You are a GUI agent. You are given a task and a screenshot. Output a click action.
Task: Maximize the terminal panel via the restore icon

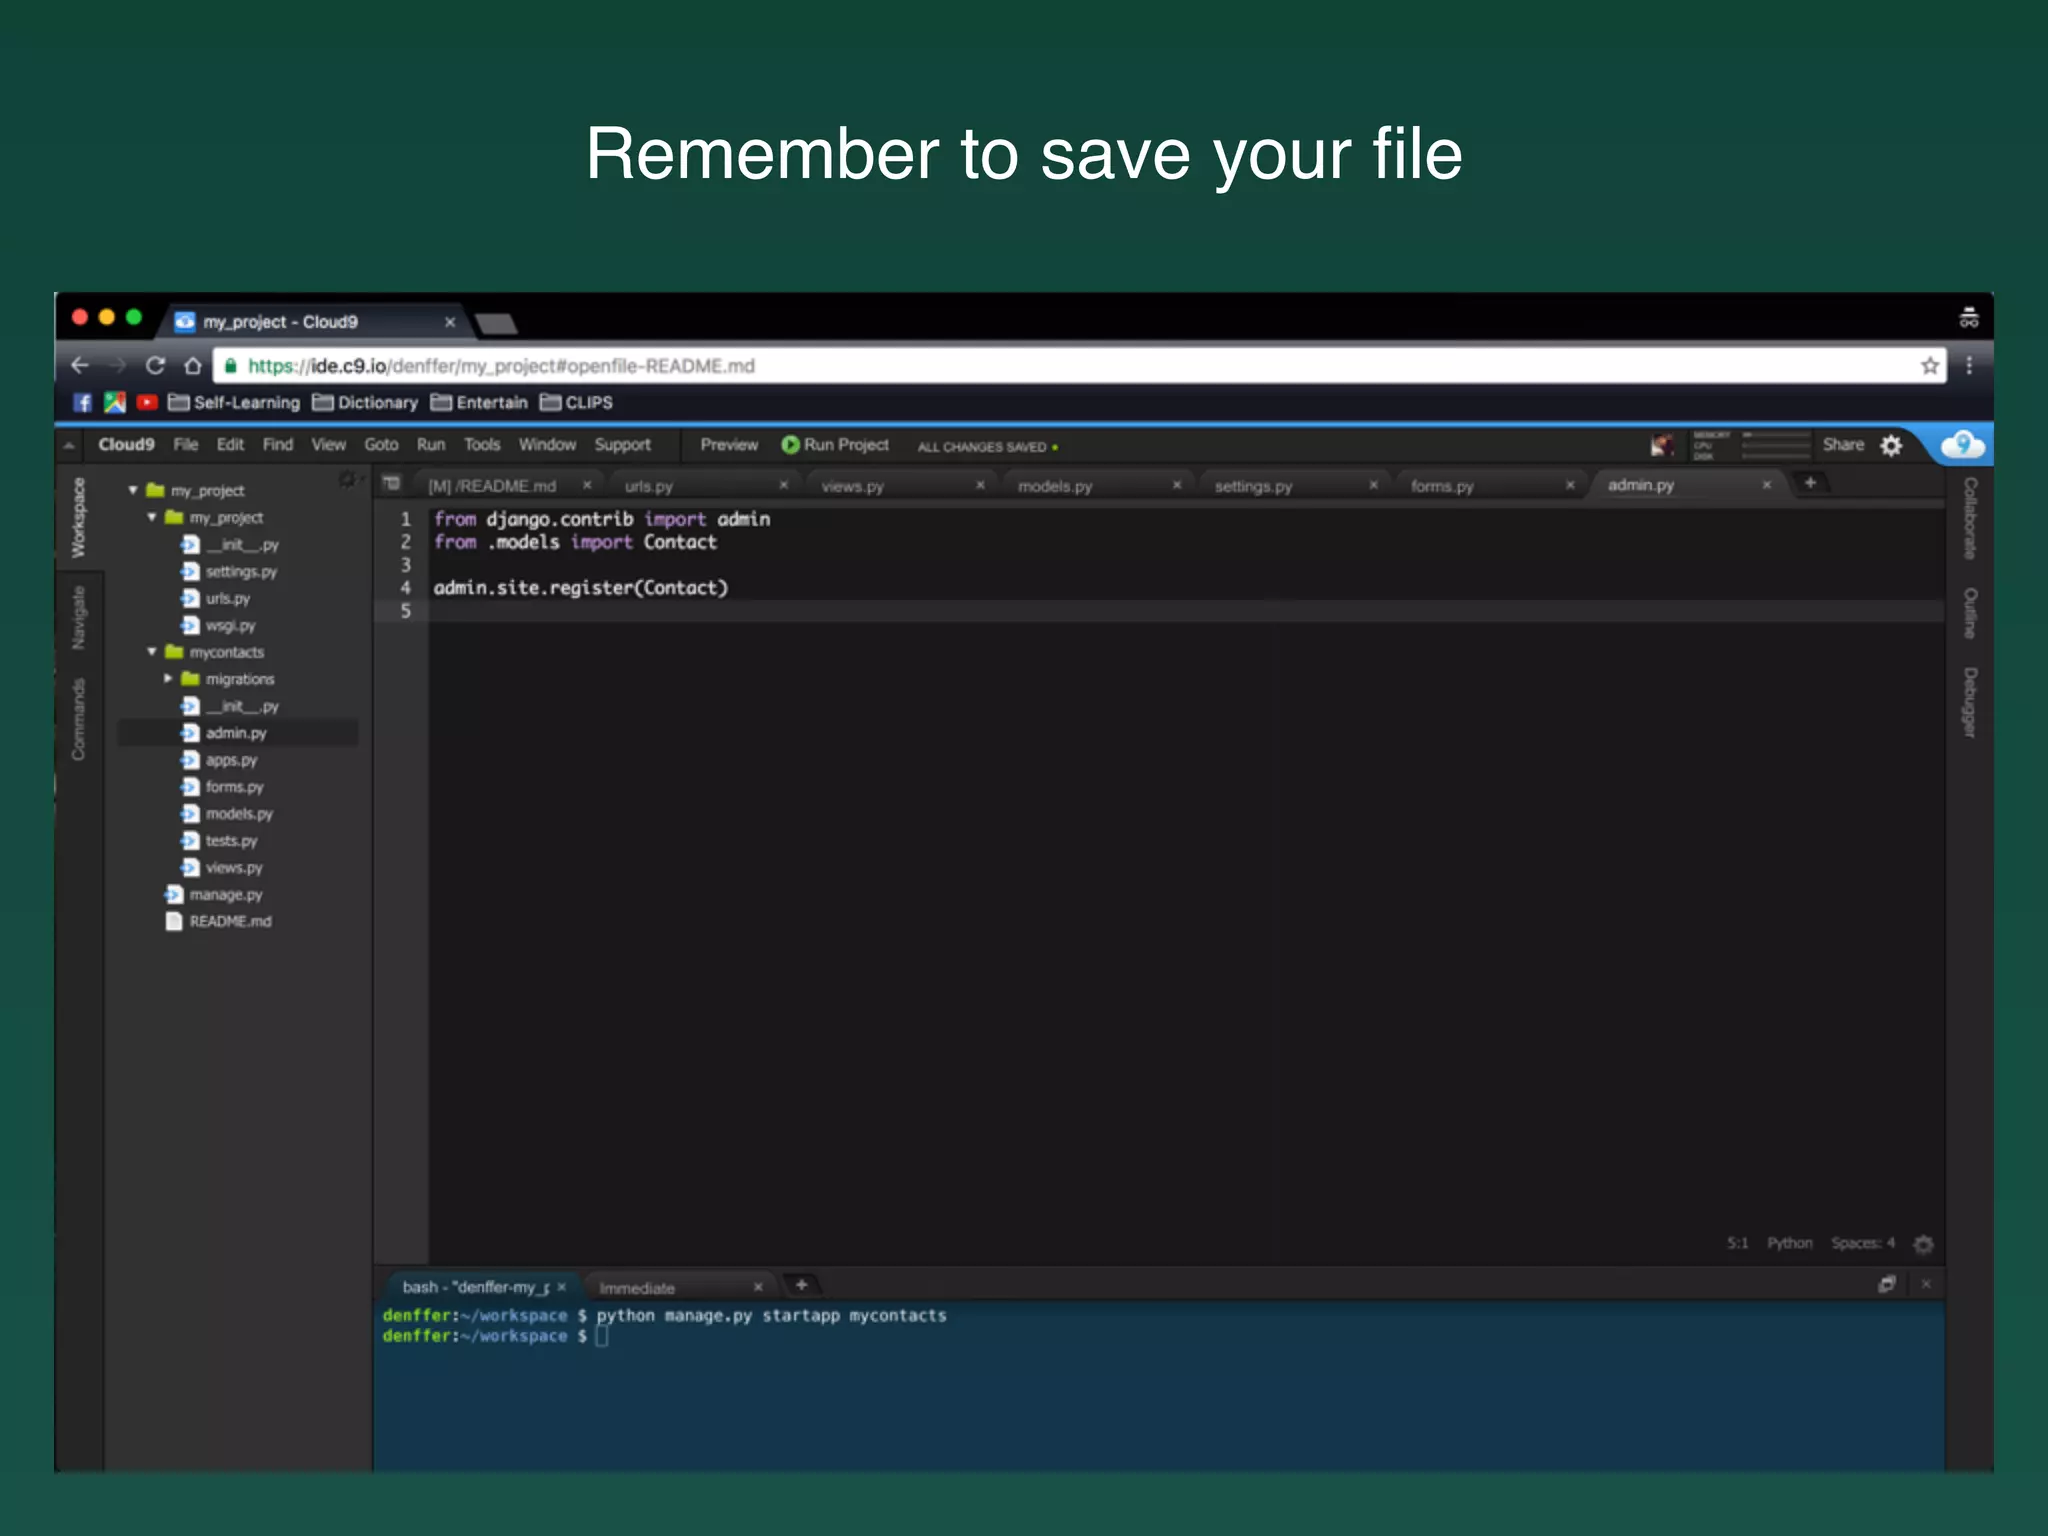click(1886, 1285)
